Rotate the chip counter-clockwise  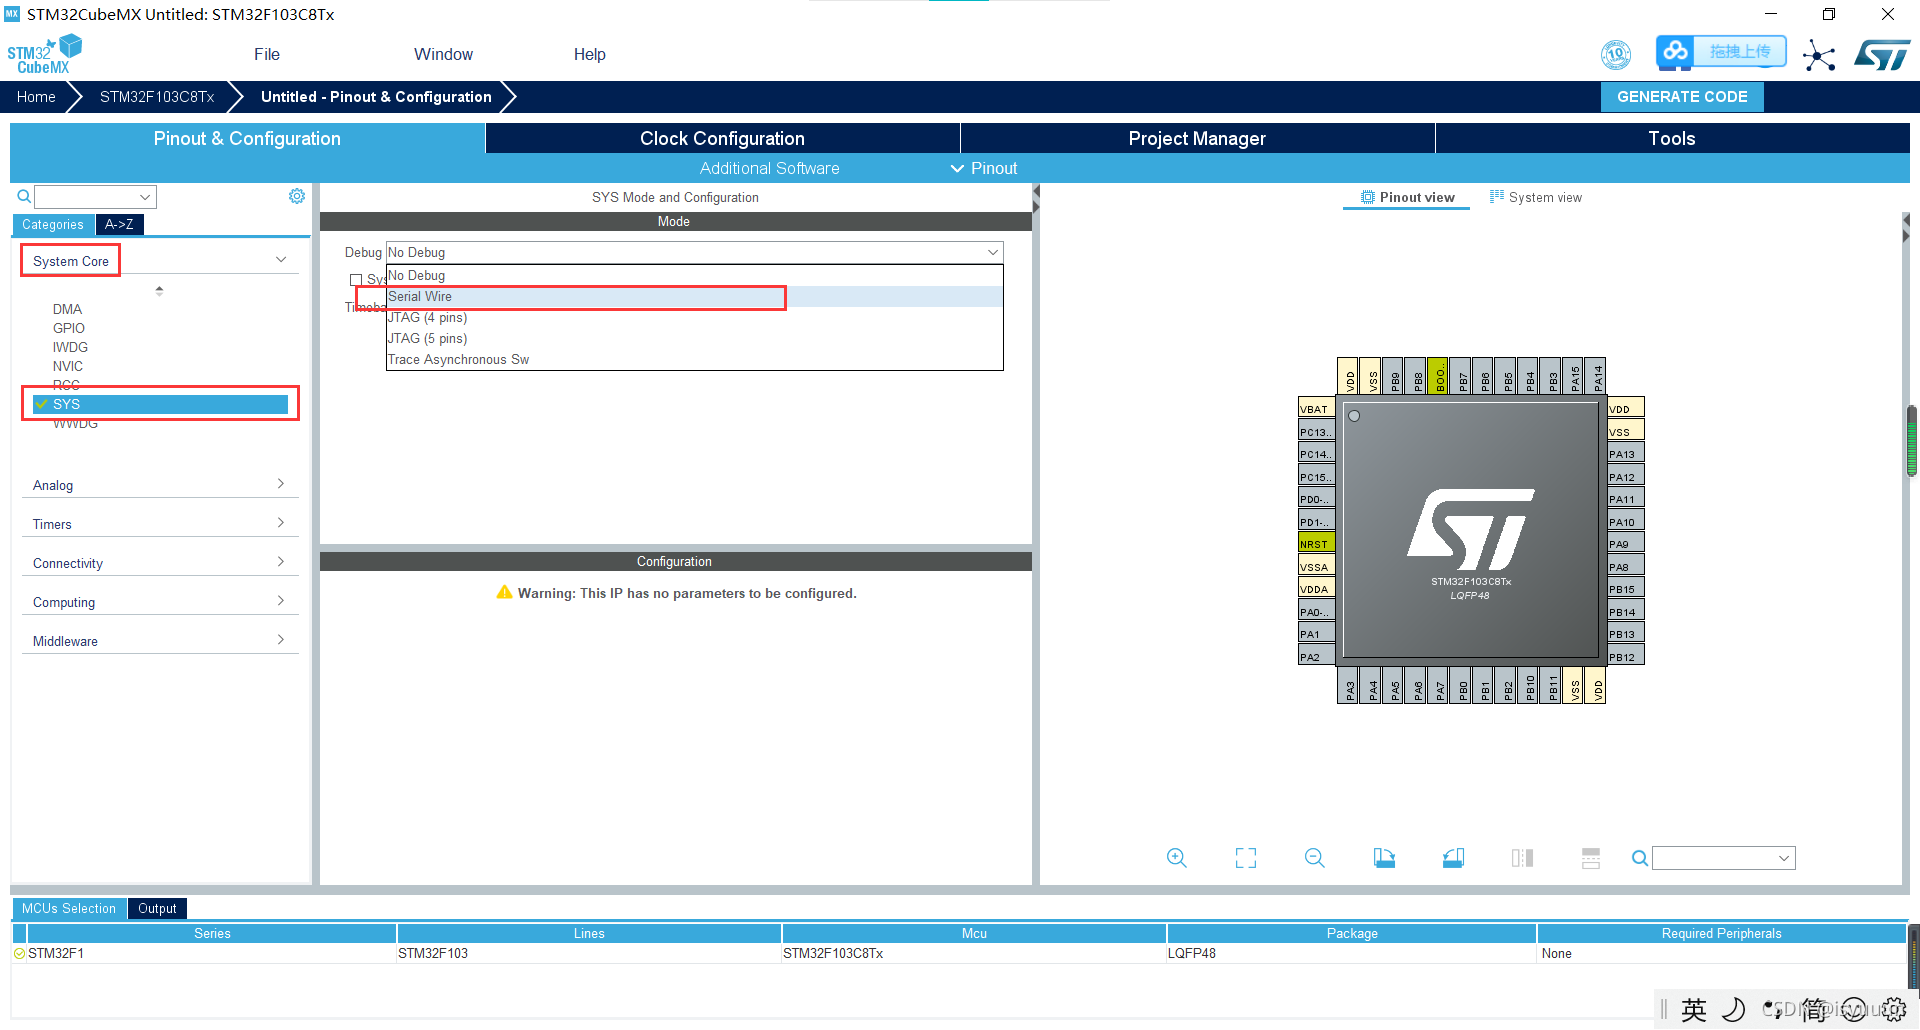pos(1453,858)
